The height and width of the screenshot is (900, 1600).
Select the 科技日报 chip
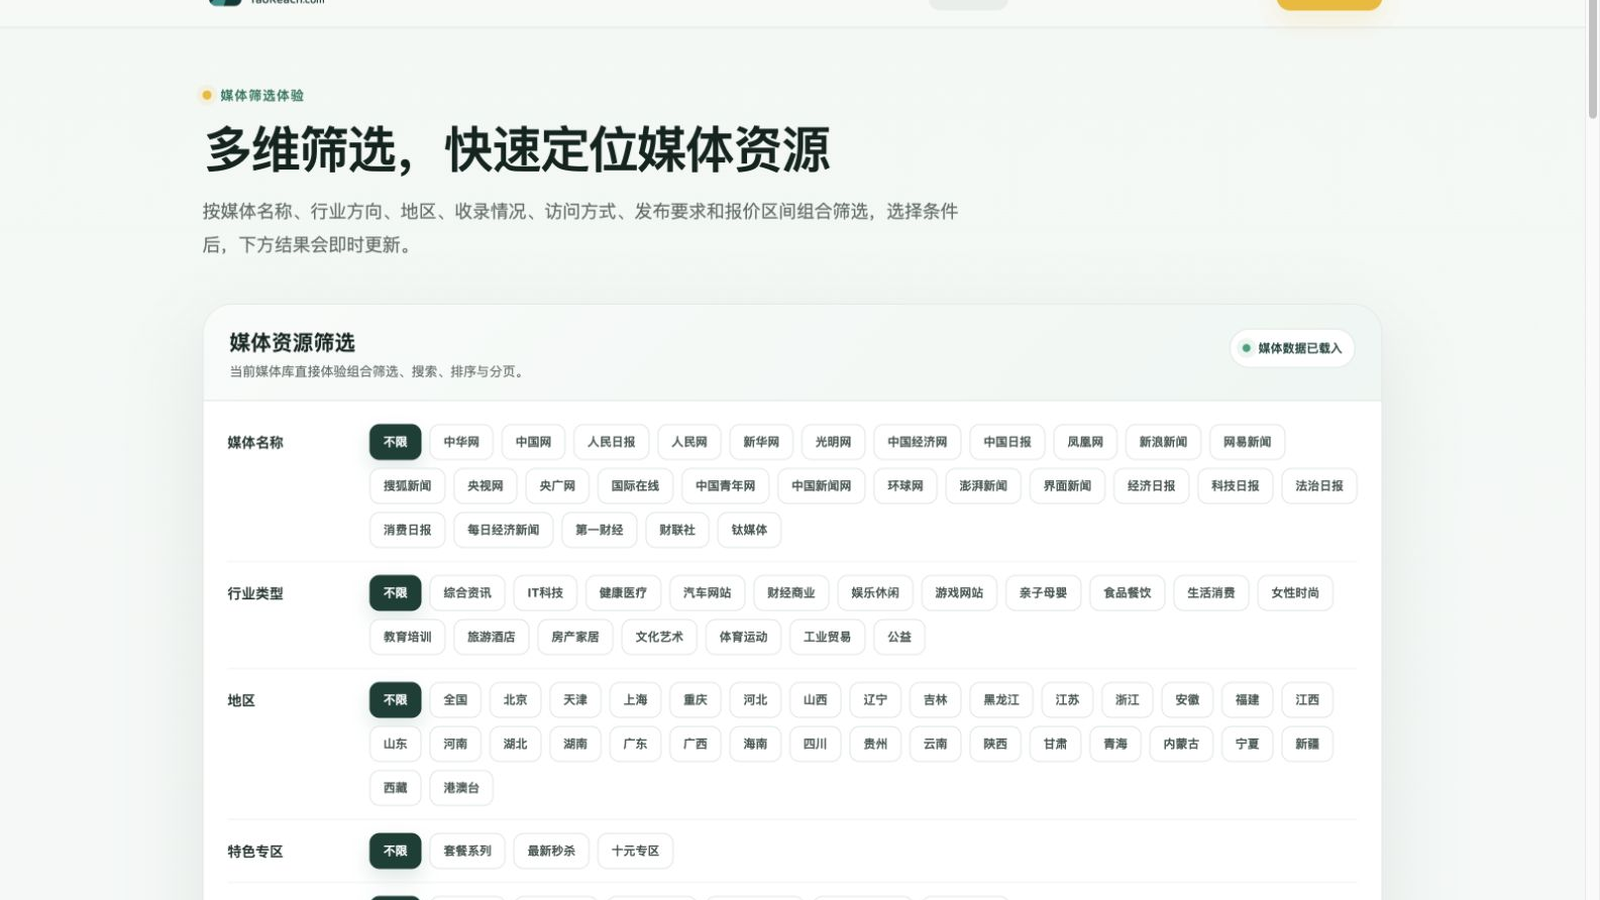[x=1235, y=486]
